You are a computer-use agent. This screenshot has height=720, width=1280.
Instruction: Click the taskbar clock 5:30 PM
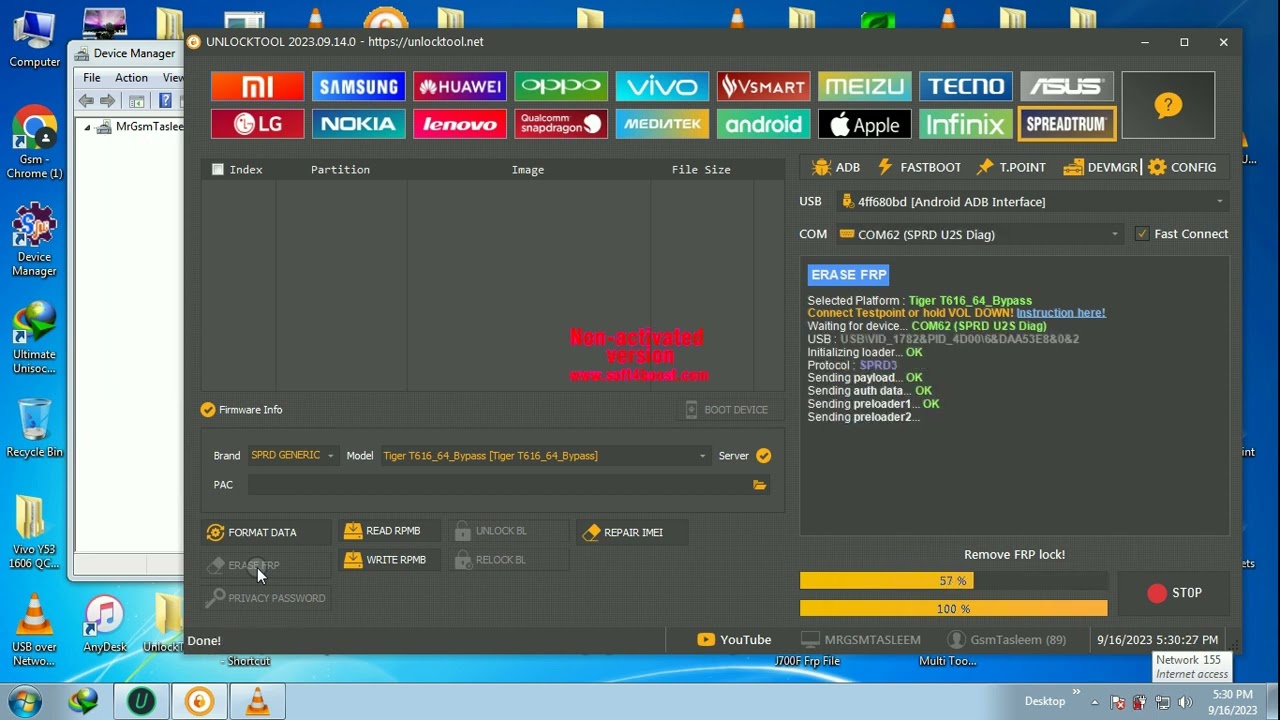(1230, 702)
